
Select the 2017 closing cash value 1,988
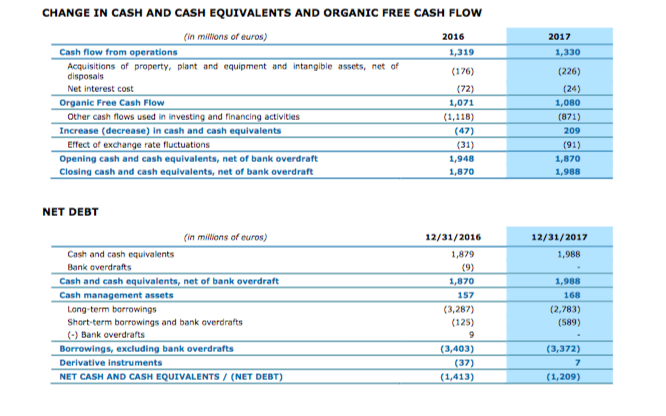pos(567,172)
